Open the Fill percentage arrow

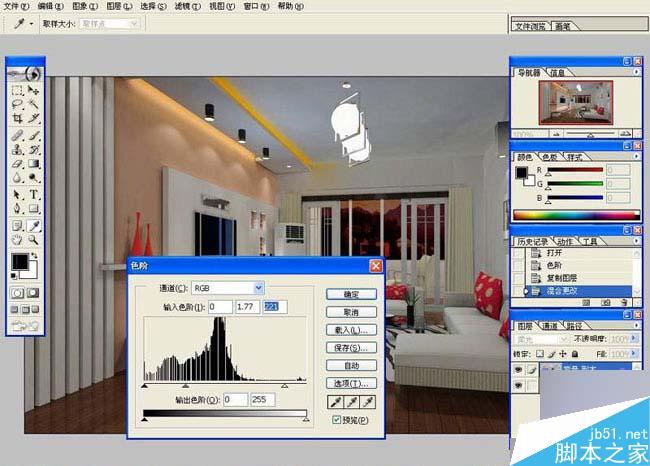[x=633, y=354]
